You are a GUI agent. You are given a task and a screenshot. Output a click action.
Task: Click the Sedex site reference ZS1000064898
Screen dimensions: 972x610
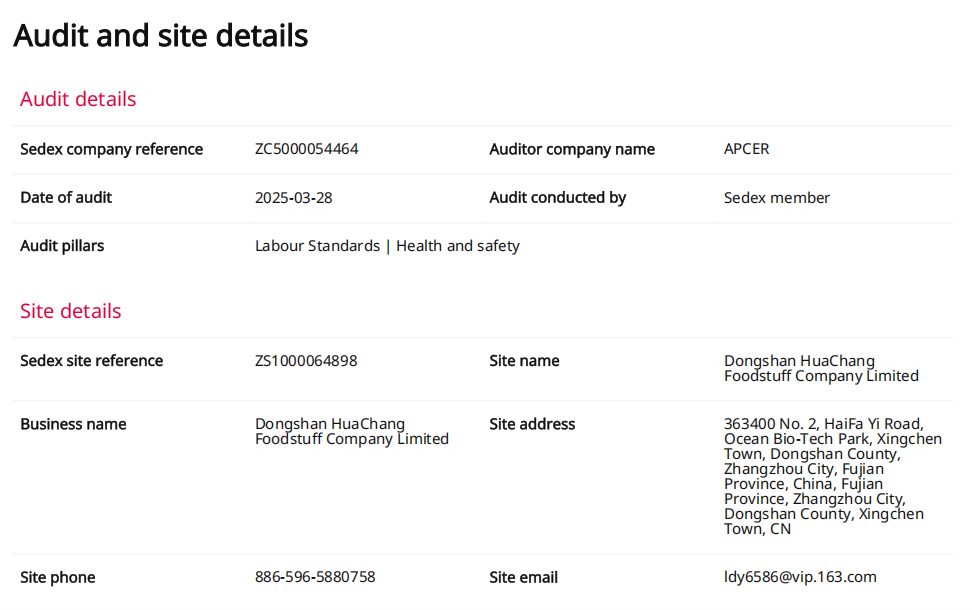(305, 361)
